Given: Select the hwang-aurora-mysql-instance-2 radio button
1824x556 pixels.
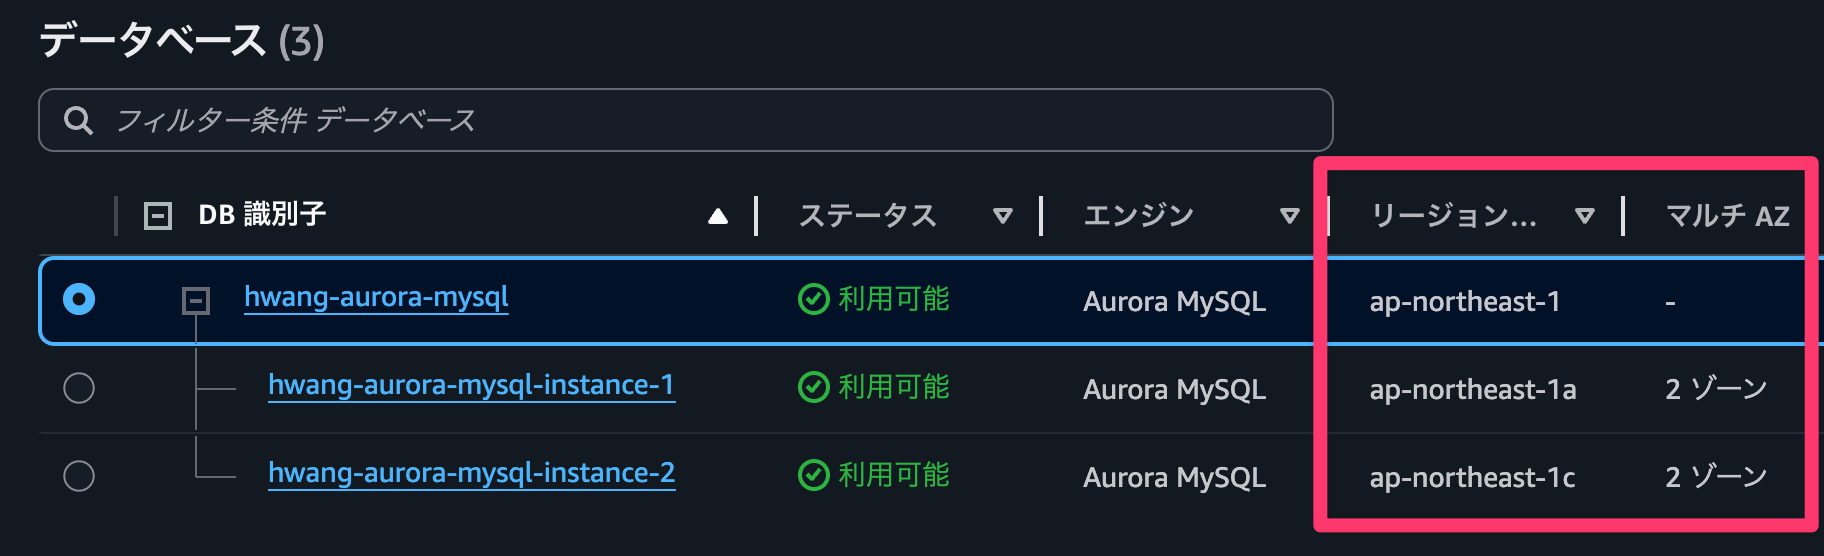Looking at the screenshot, I should tap(79, 475).
